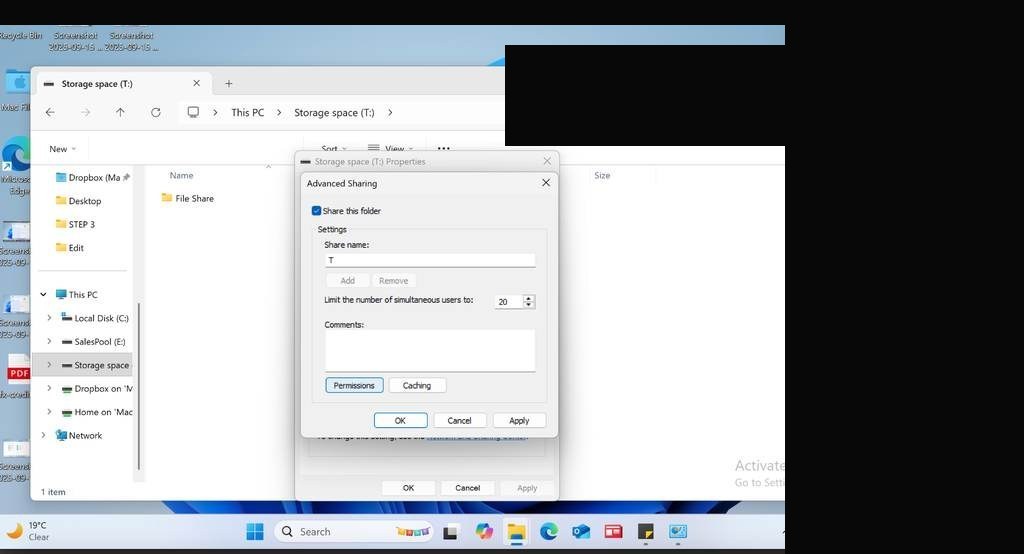Launch Copilot from the taskbar
This screenshot has height=554, width=1024.
click(484, 532)
